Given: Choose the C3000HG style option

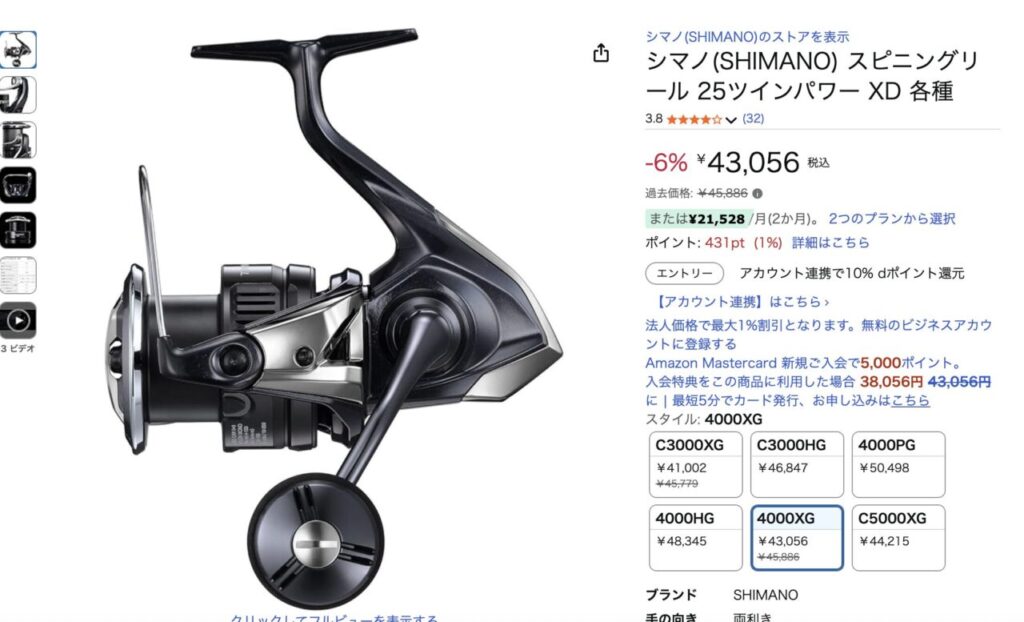Looking at the screenshot, I should pyautogui.click(x=797, y=465).
